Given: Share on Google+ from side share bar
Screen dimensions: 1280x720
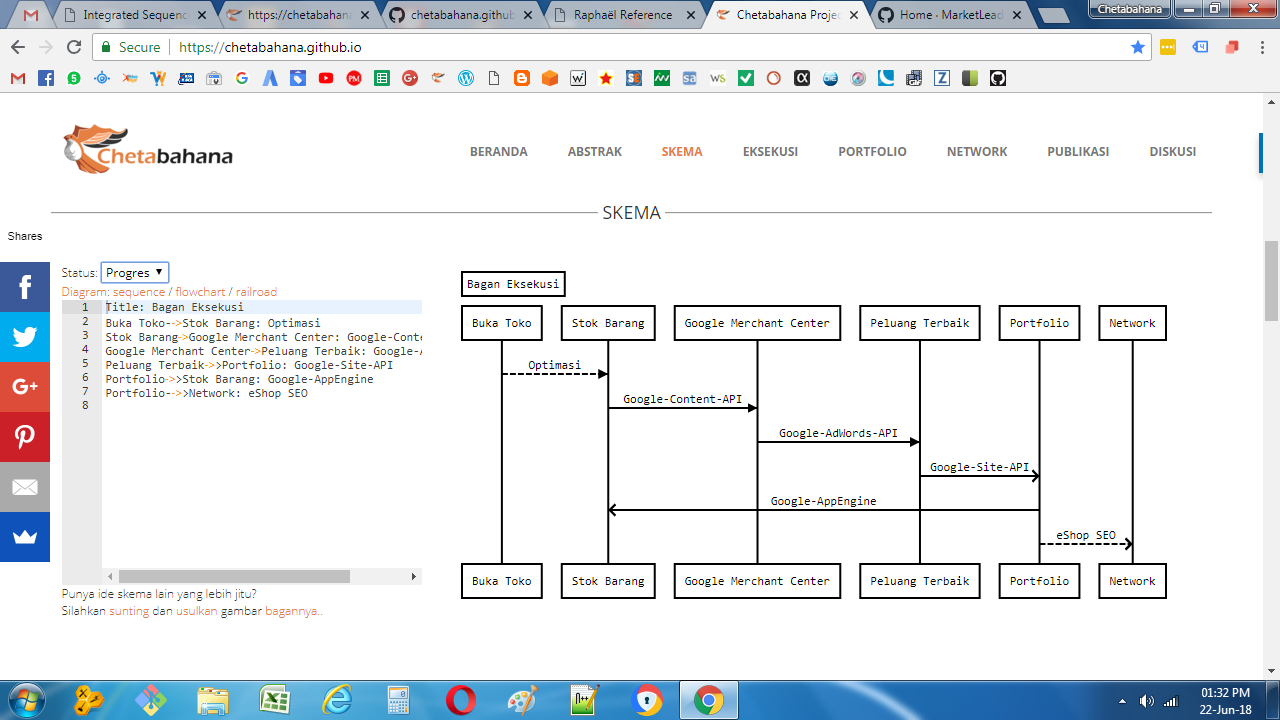Looking at the screenshot, I should click(x=25, y=387).
